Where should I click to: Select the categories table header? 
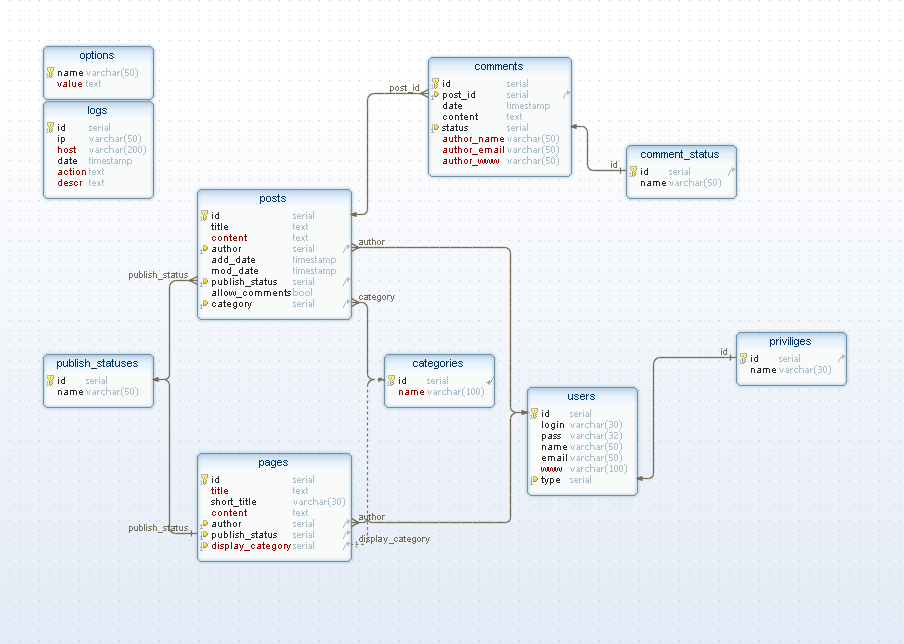[x=439, y=363]
